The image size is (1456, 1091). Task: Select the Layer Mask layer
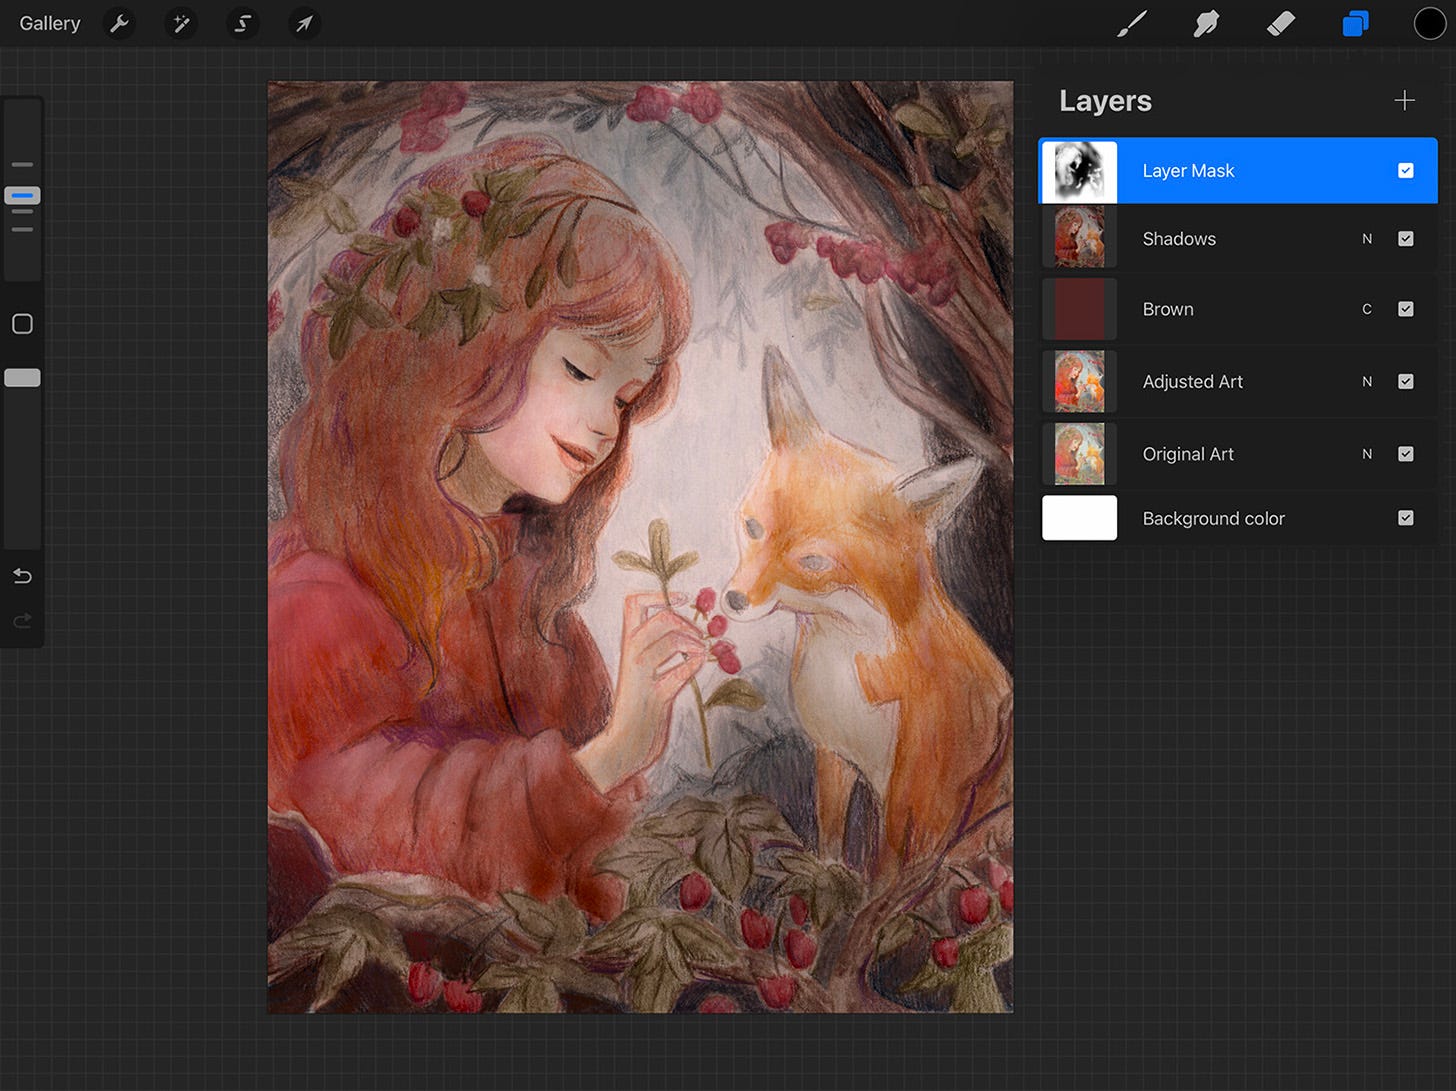(x=1240, y=170)
